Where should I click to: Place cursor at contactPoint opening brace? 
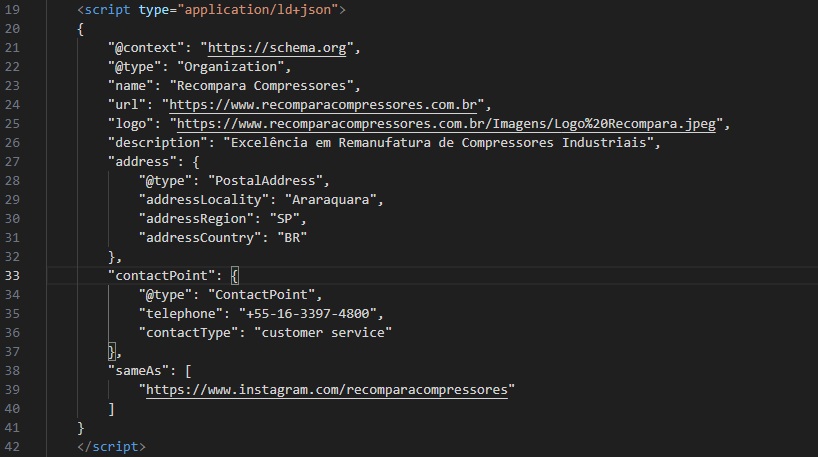click(235, 275)
